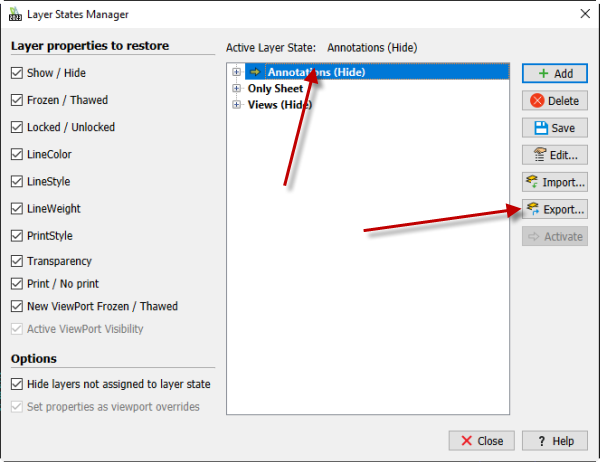600x462 pixels.
Task: Toggle the LineWeight checkbox
Action: [x=17, y=209]
